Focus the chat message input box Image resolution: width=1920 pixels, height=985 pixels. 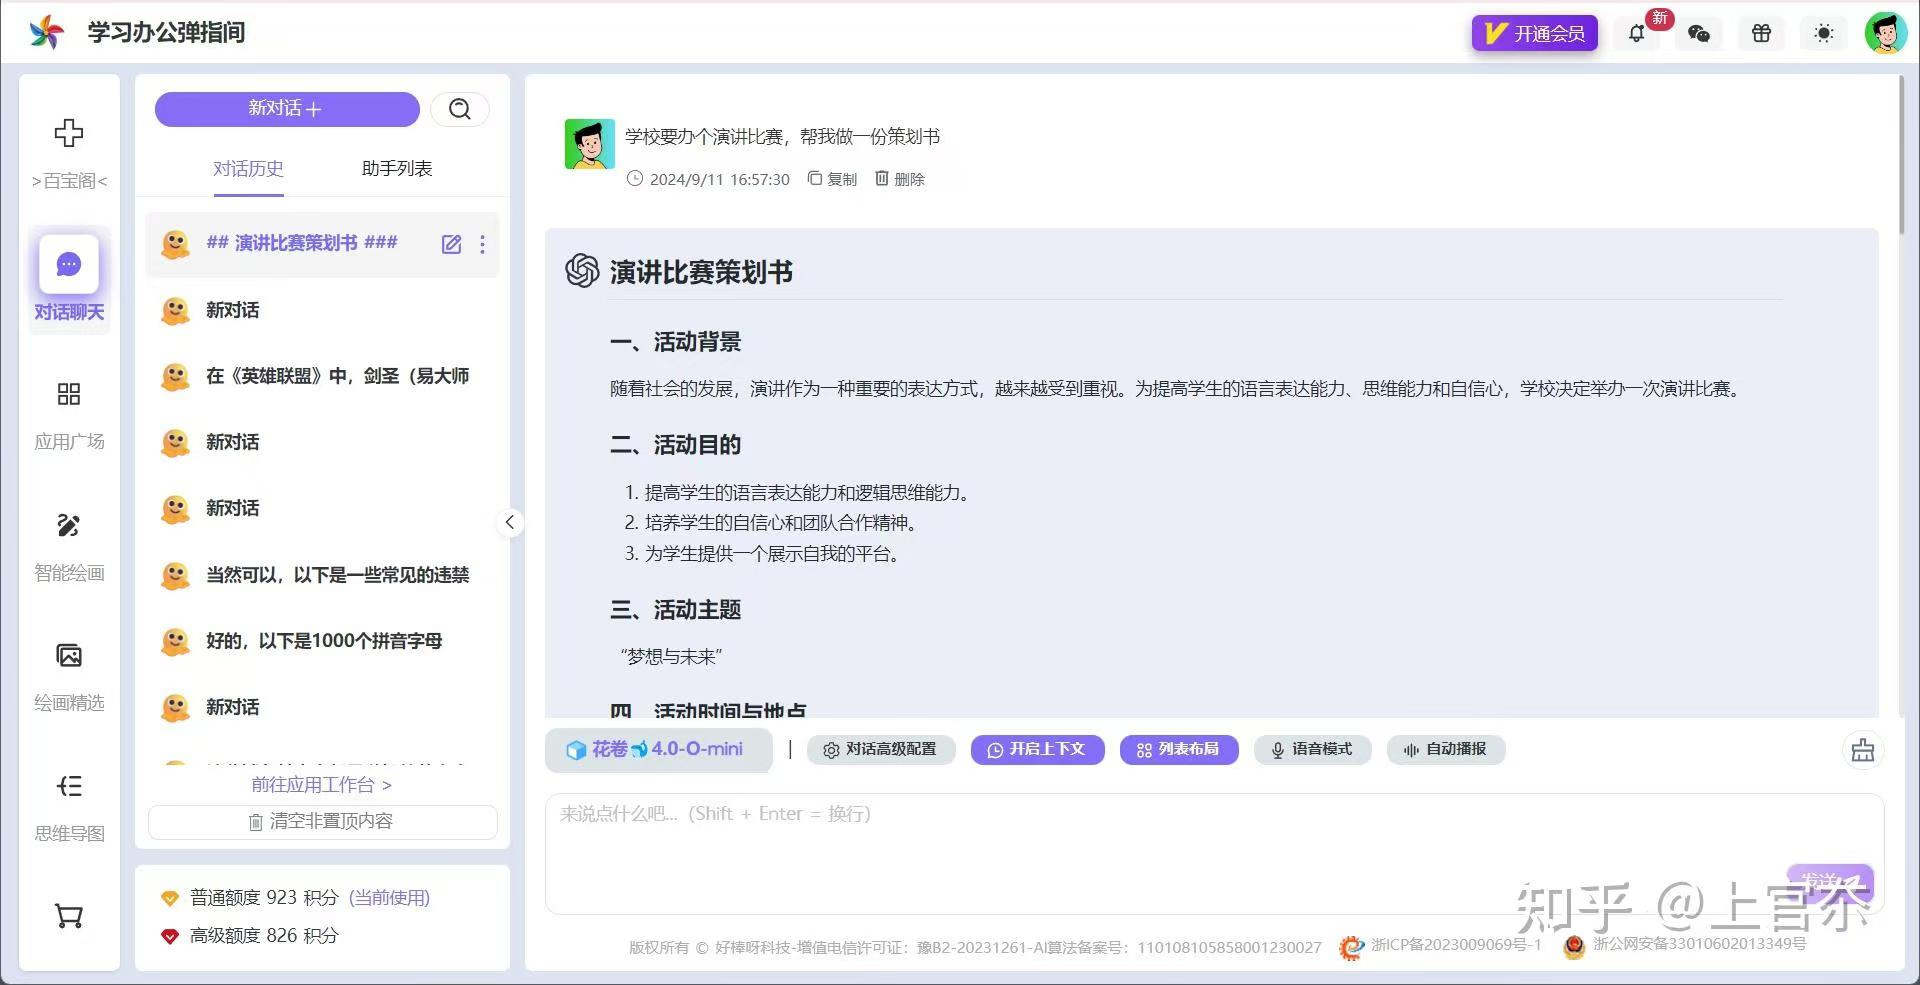(x=1214, y=853)
